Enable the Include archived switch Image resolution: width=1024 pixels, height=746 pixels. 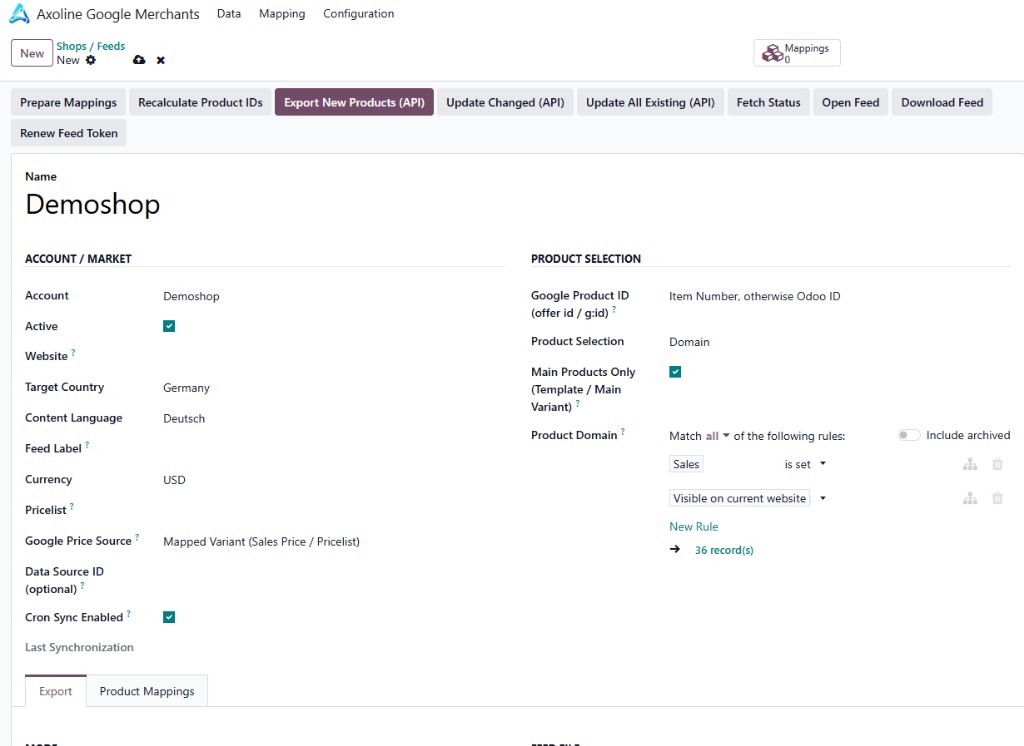[908, 435]
